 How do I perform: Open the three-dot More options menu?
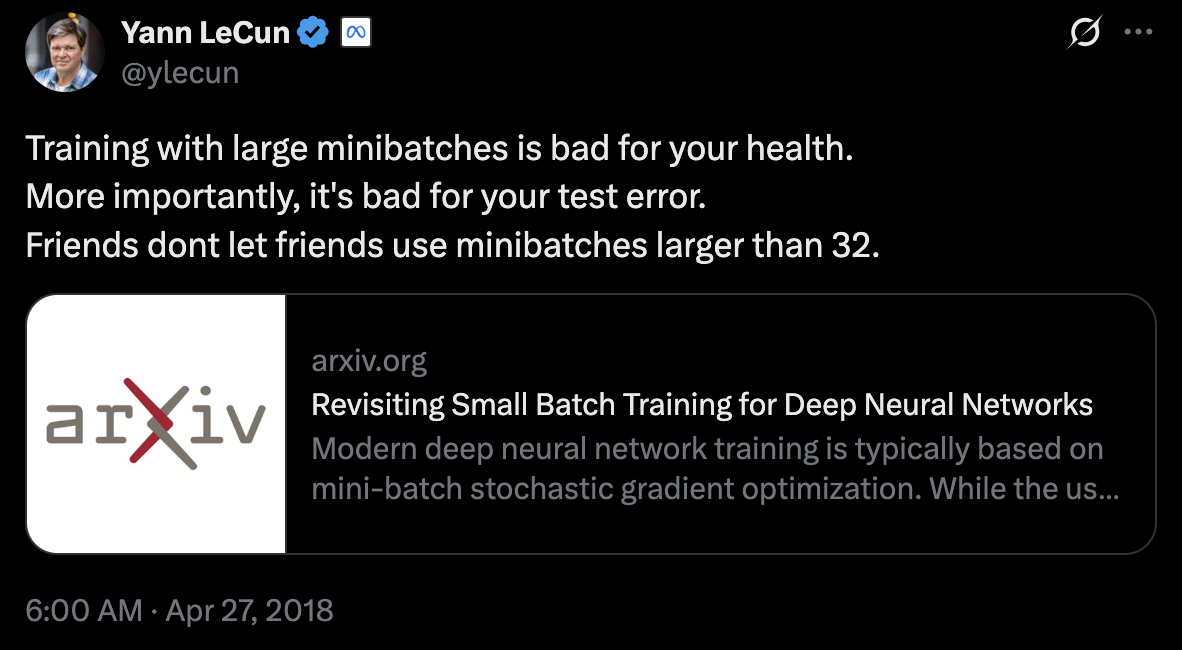1138,32
